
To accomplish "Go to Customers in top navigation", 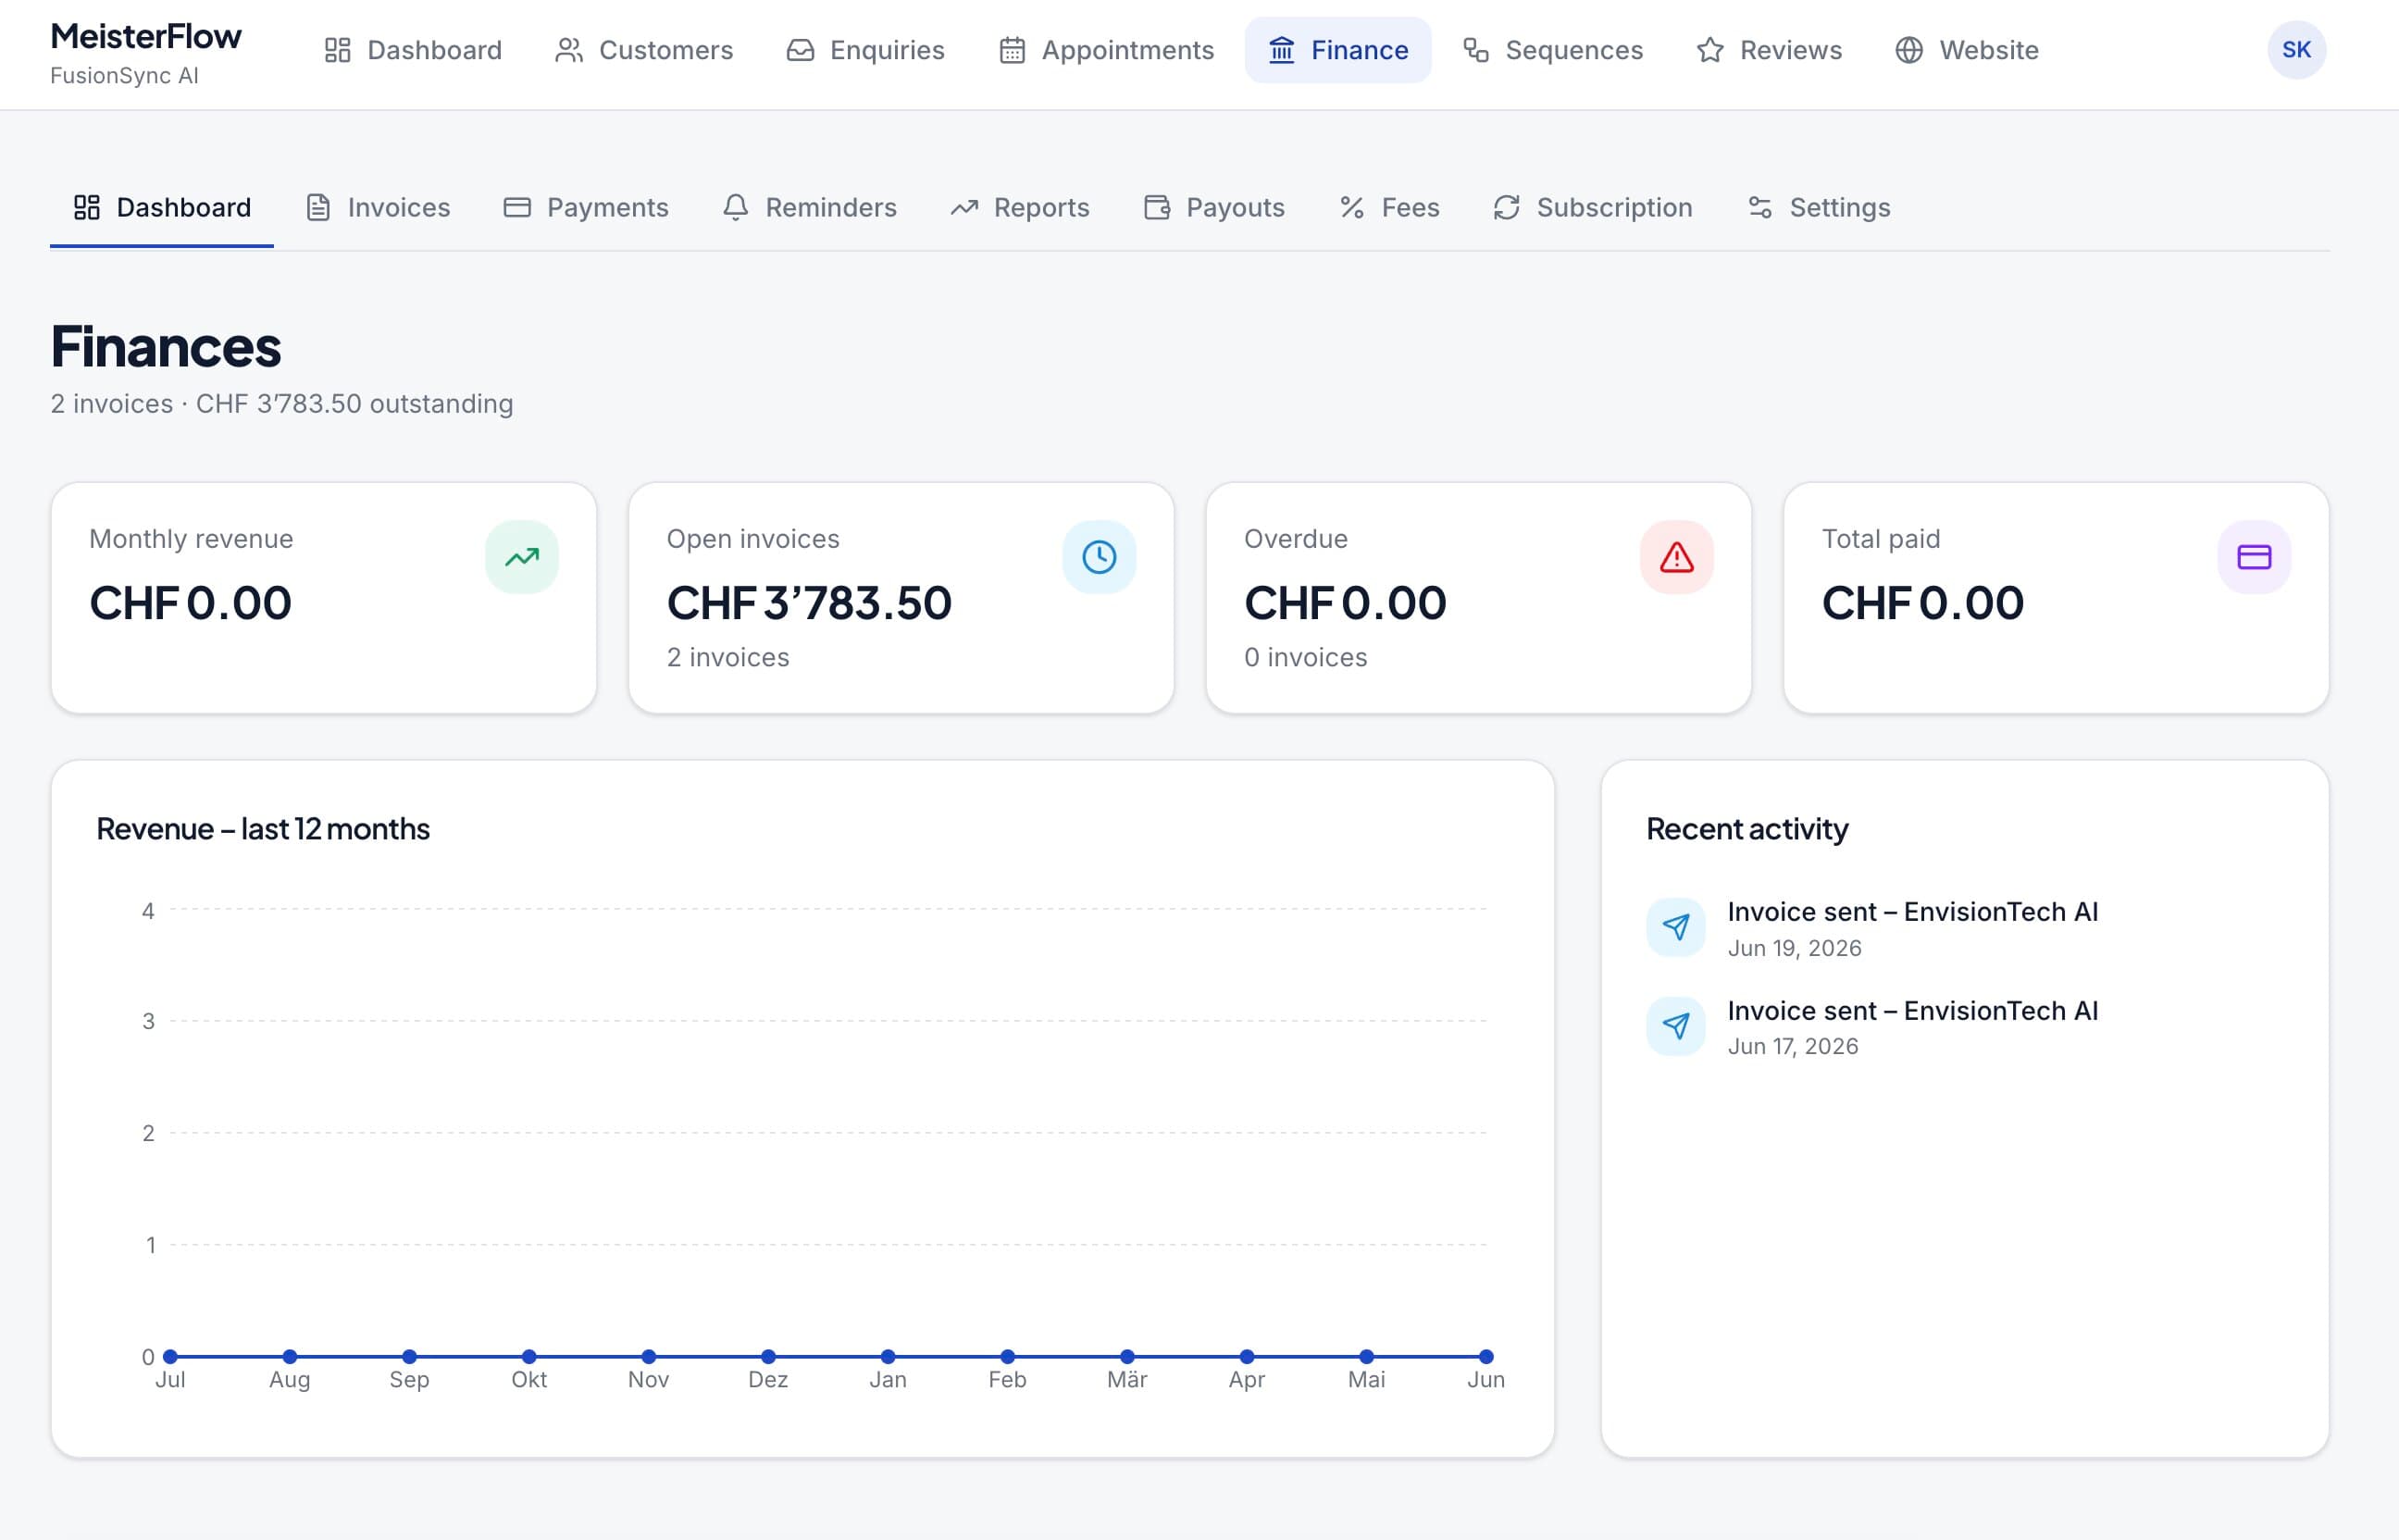I will tap(644, 50).
